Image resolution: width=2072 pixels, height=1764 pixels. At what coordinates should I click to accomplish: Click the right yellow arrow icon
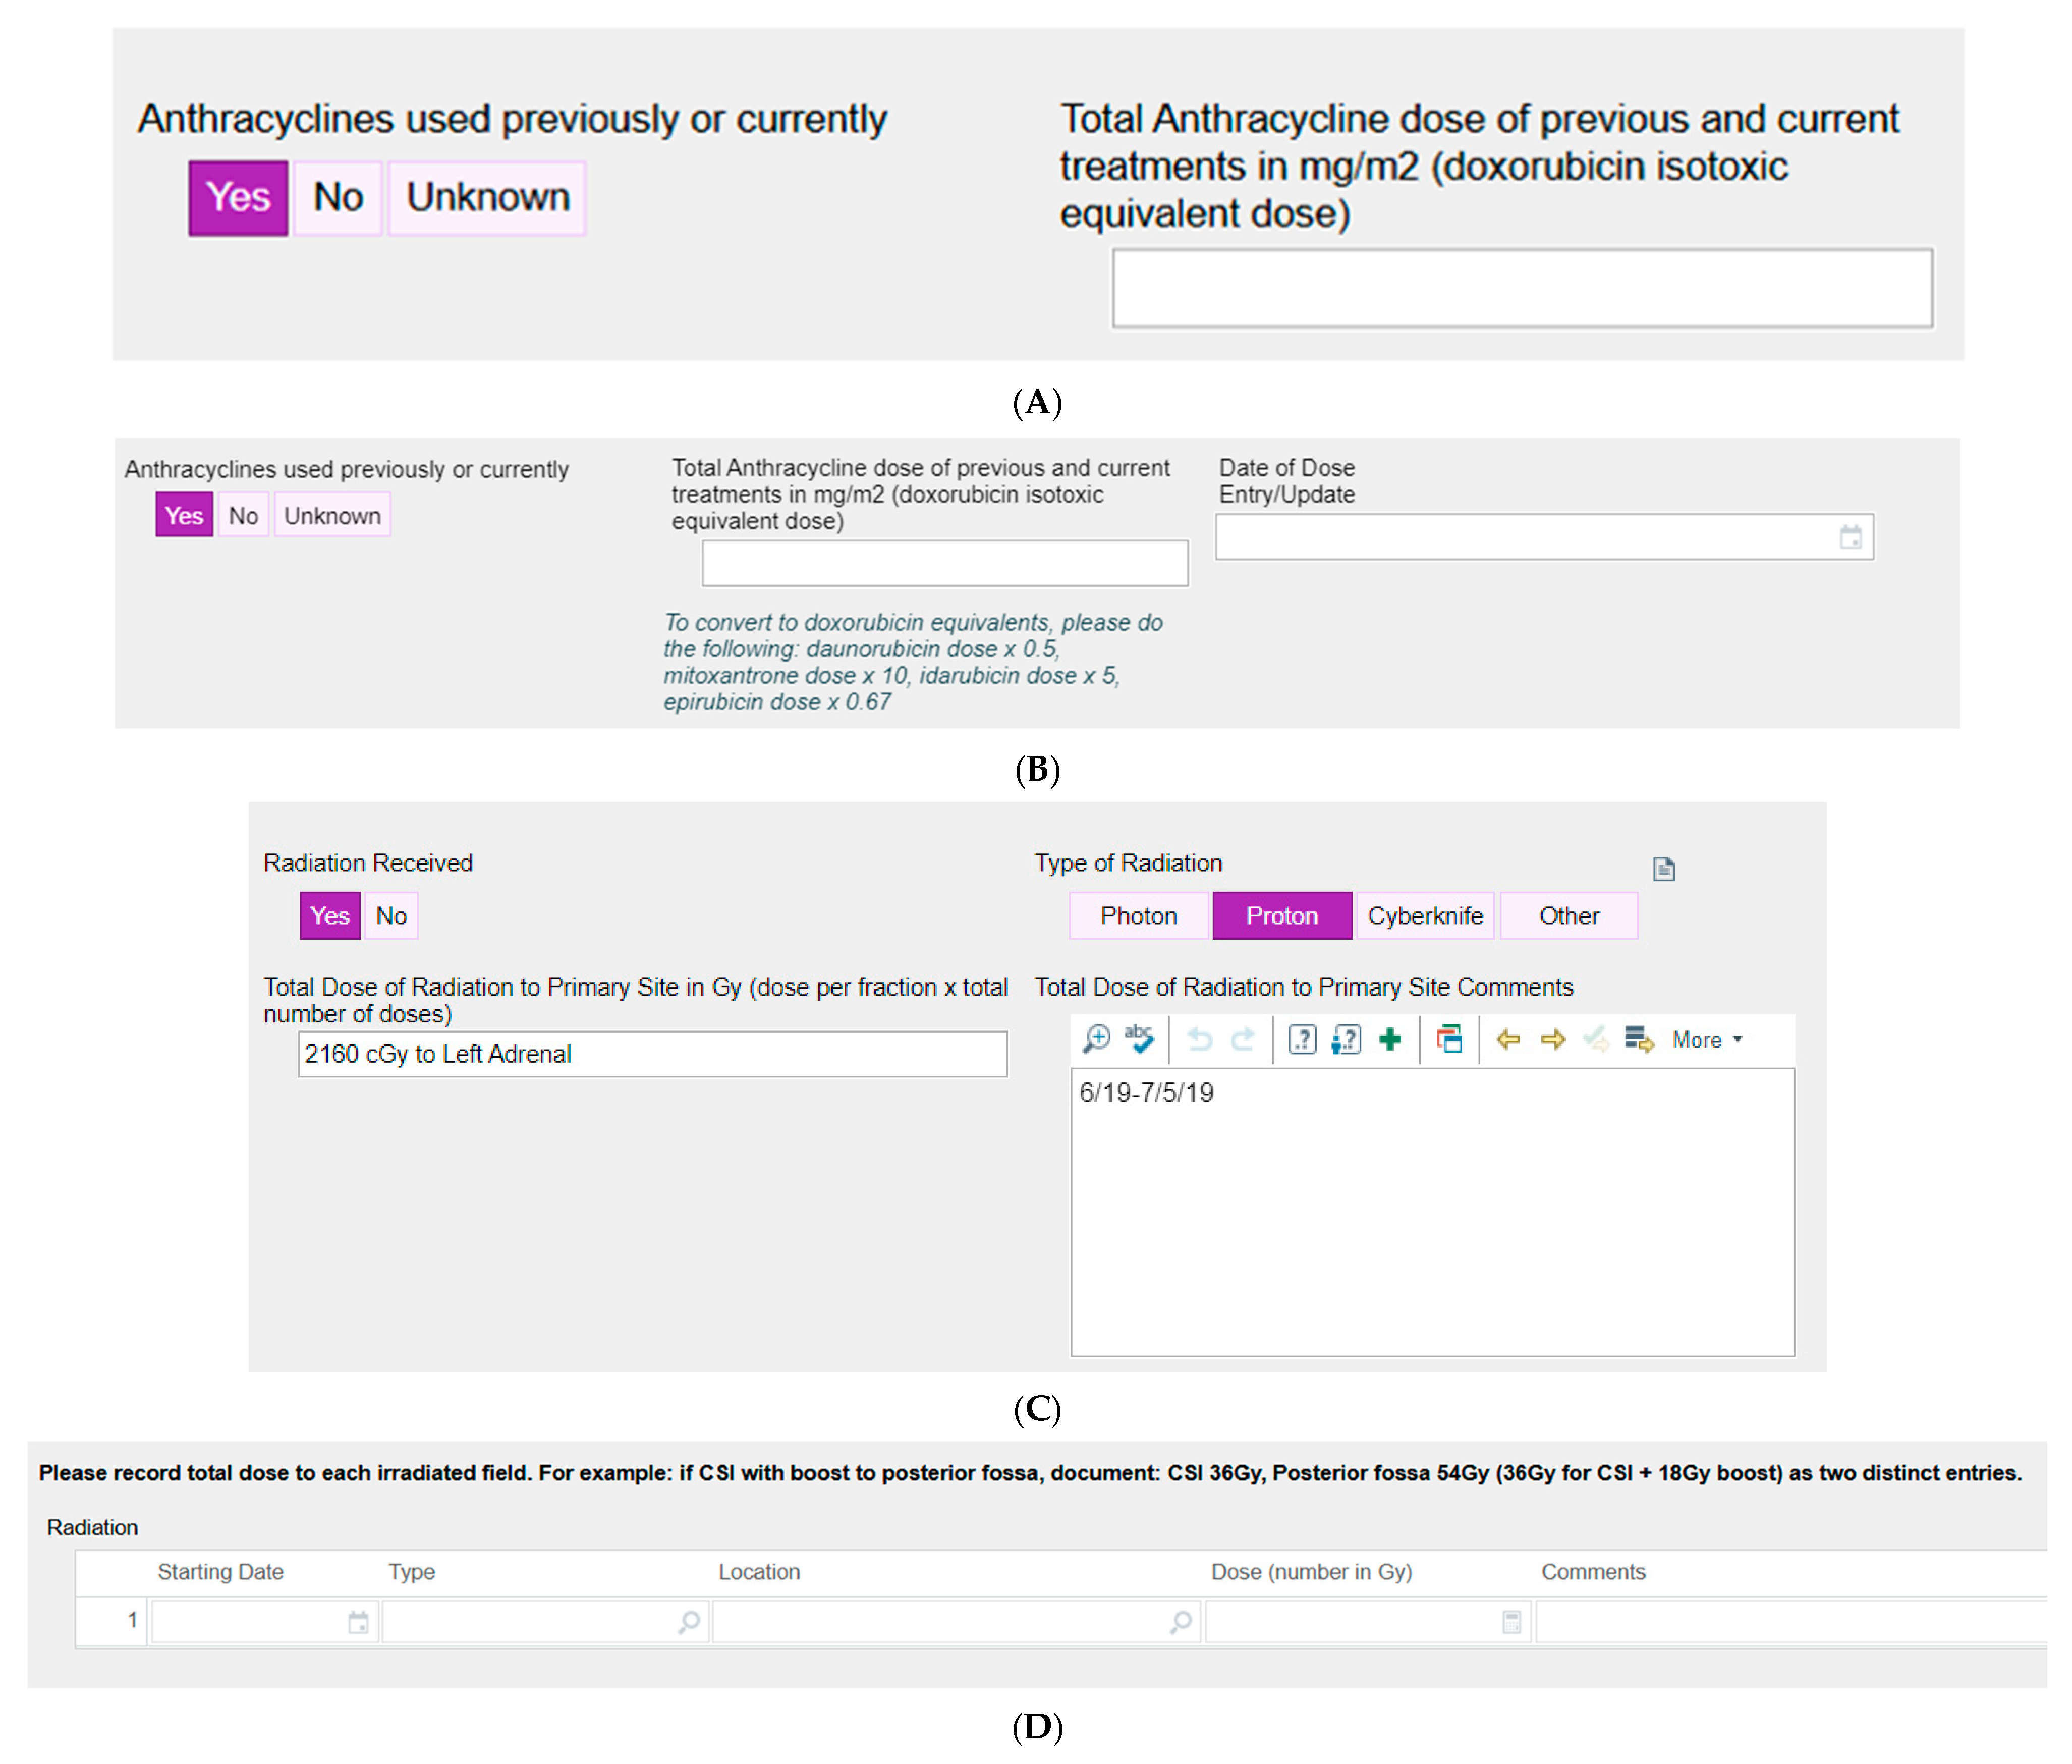(1552, 1040)
